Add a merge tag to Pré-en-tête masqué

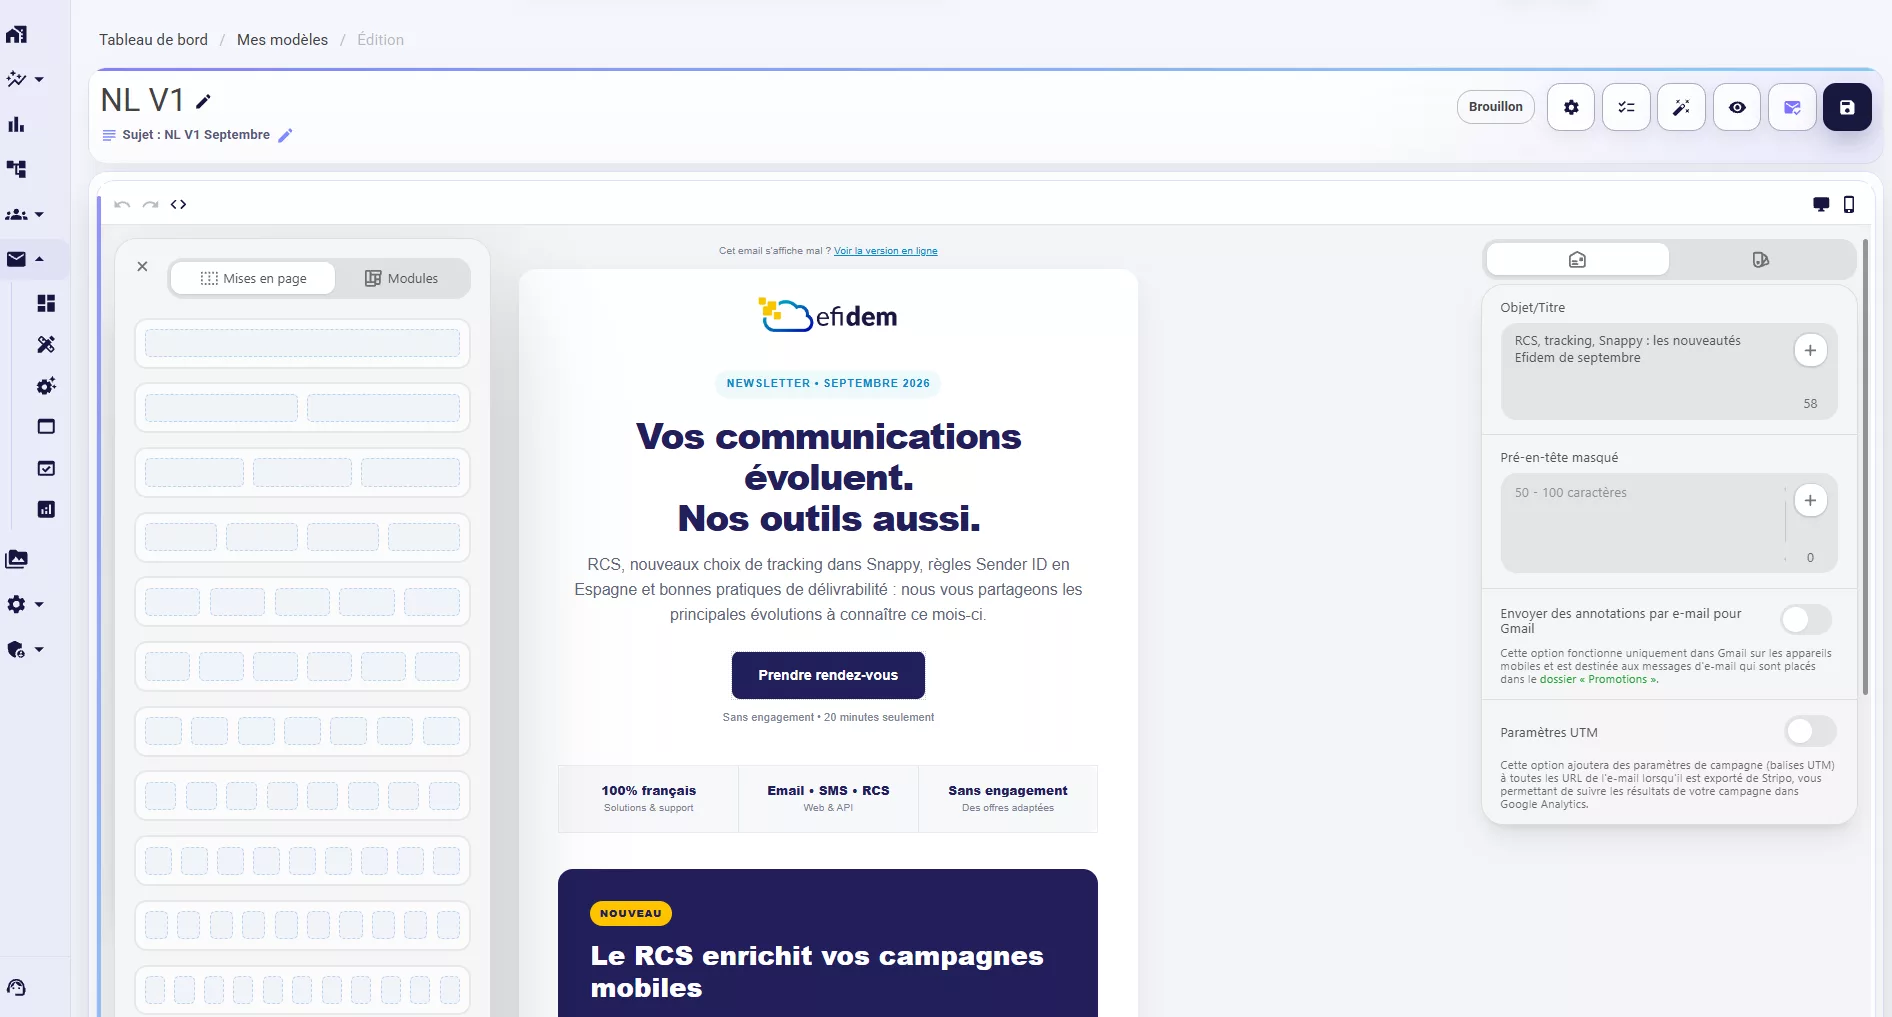tap(1810, 500)
